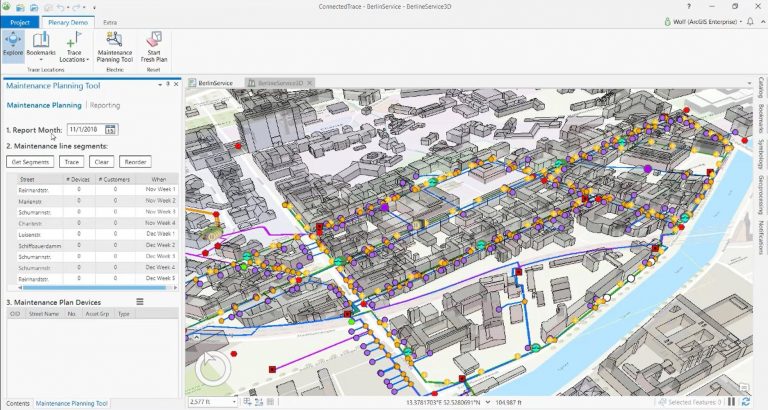Select the Marienstr. Nov Week 2 row
768x410 pixels.
point(96,201)
